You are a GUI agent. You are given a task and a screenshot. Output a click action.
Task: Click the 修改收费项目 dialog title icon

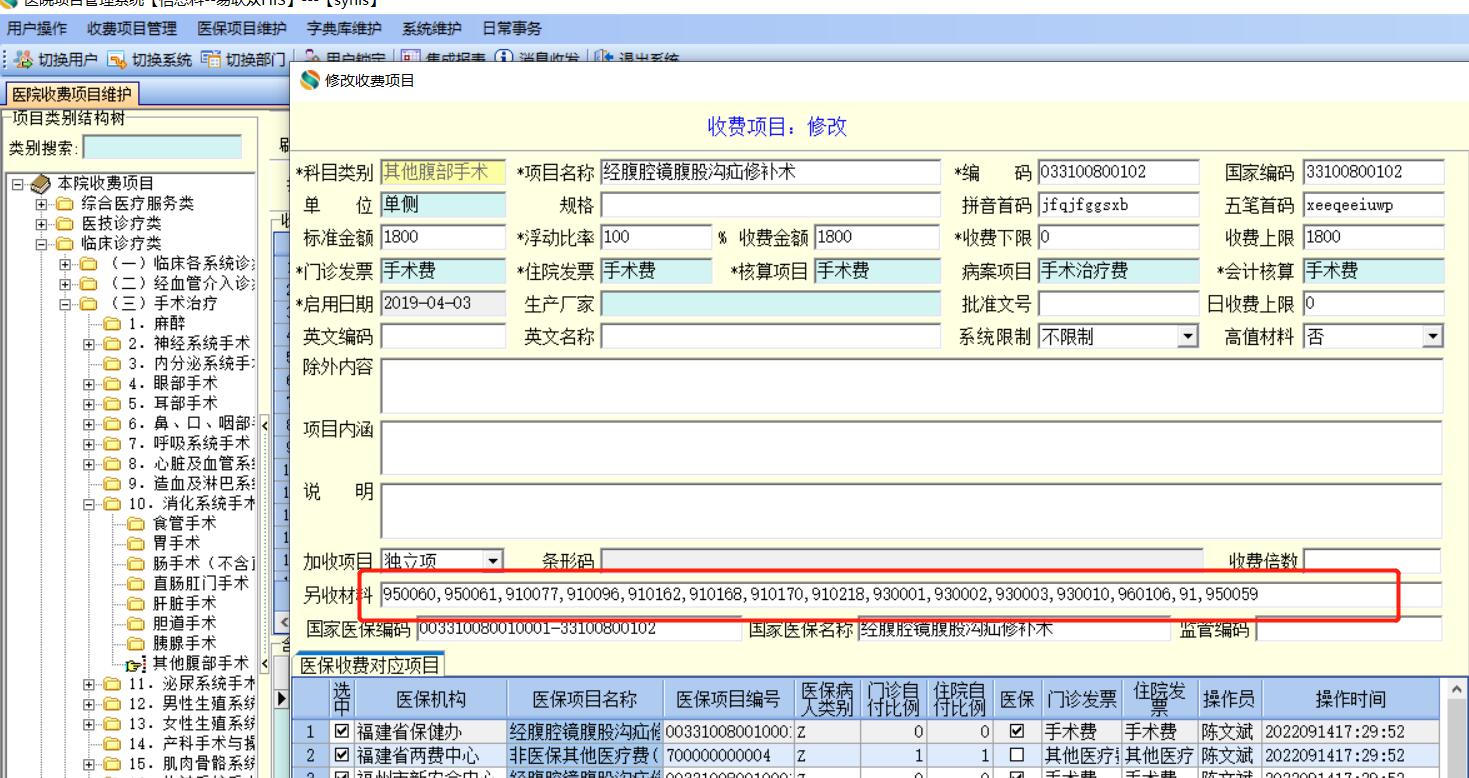(x=309, y=81)
